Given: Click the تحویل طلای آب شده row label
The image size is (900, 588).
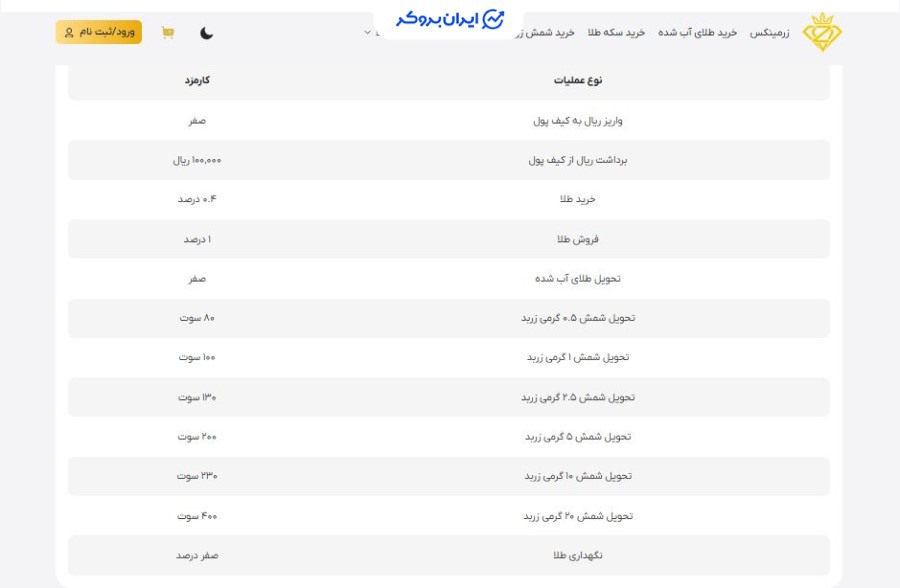Looking at the screenshot, I should (x=578, y=279).
